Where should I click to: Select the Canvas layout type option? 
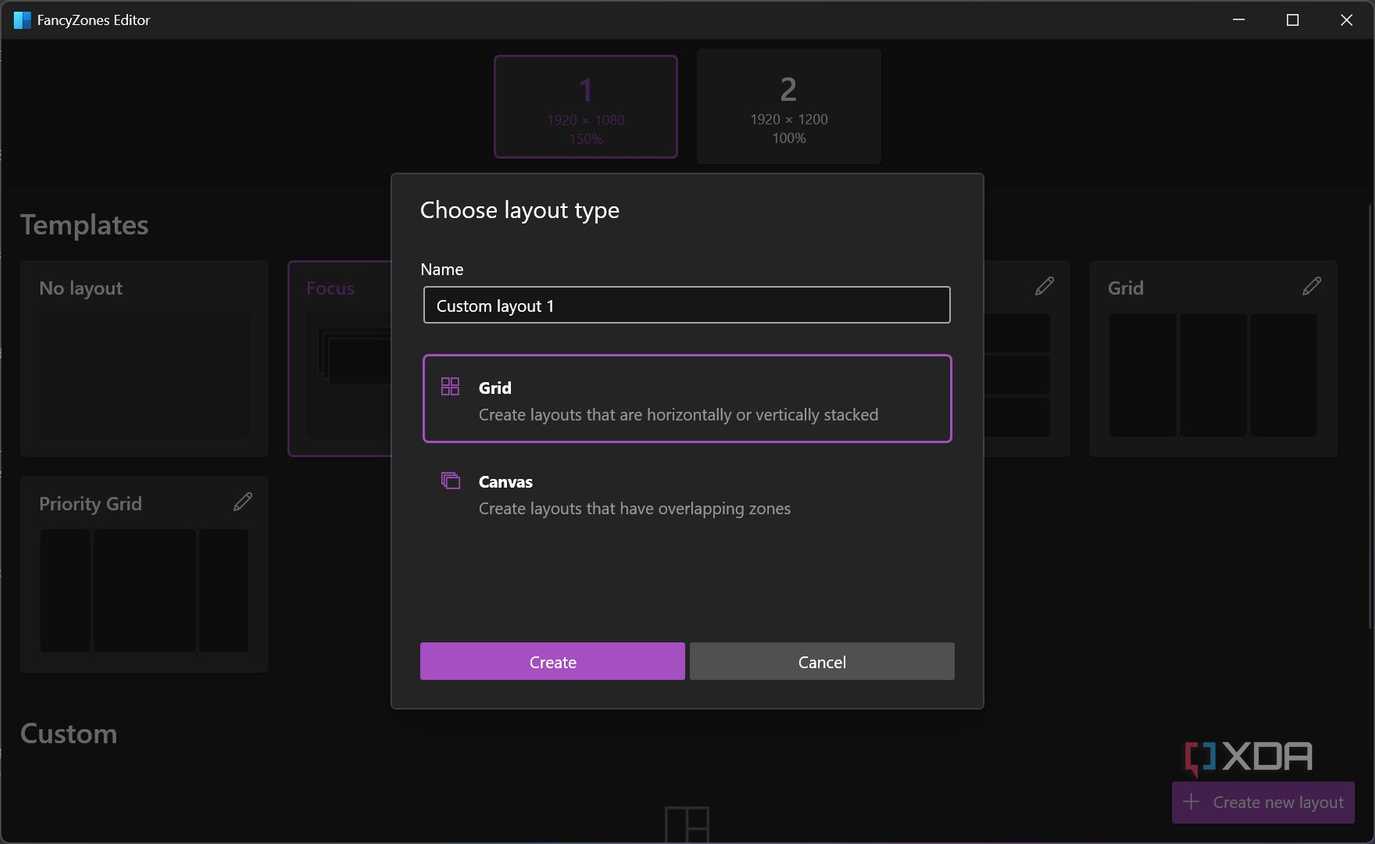pos(687,494)
